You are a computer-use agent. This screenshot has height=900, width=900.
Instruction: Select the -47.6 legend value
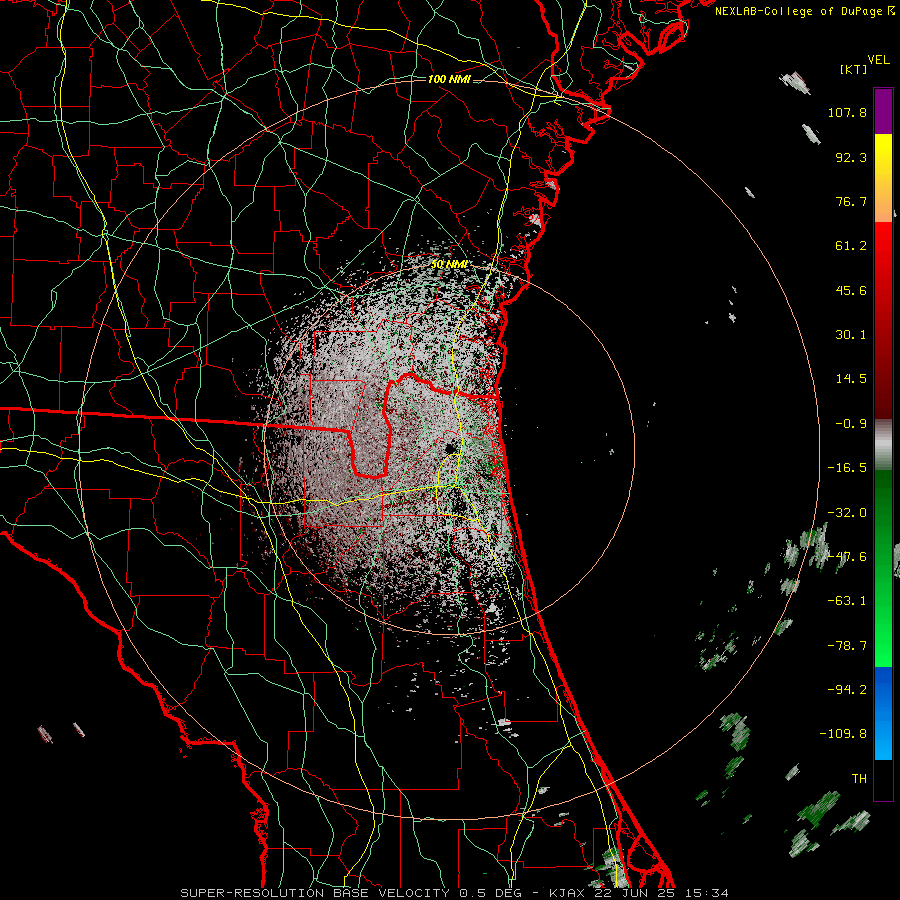pyautogui.click(x=847, y=557)
